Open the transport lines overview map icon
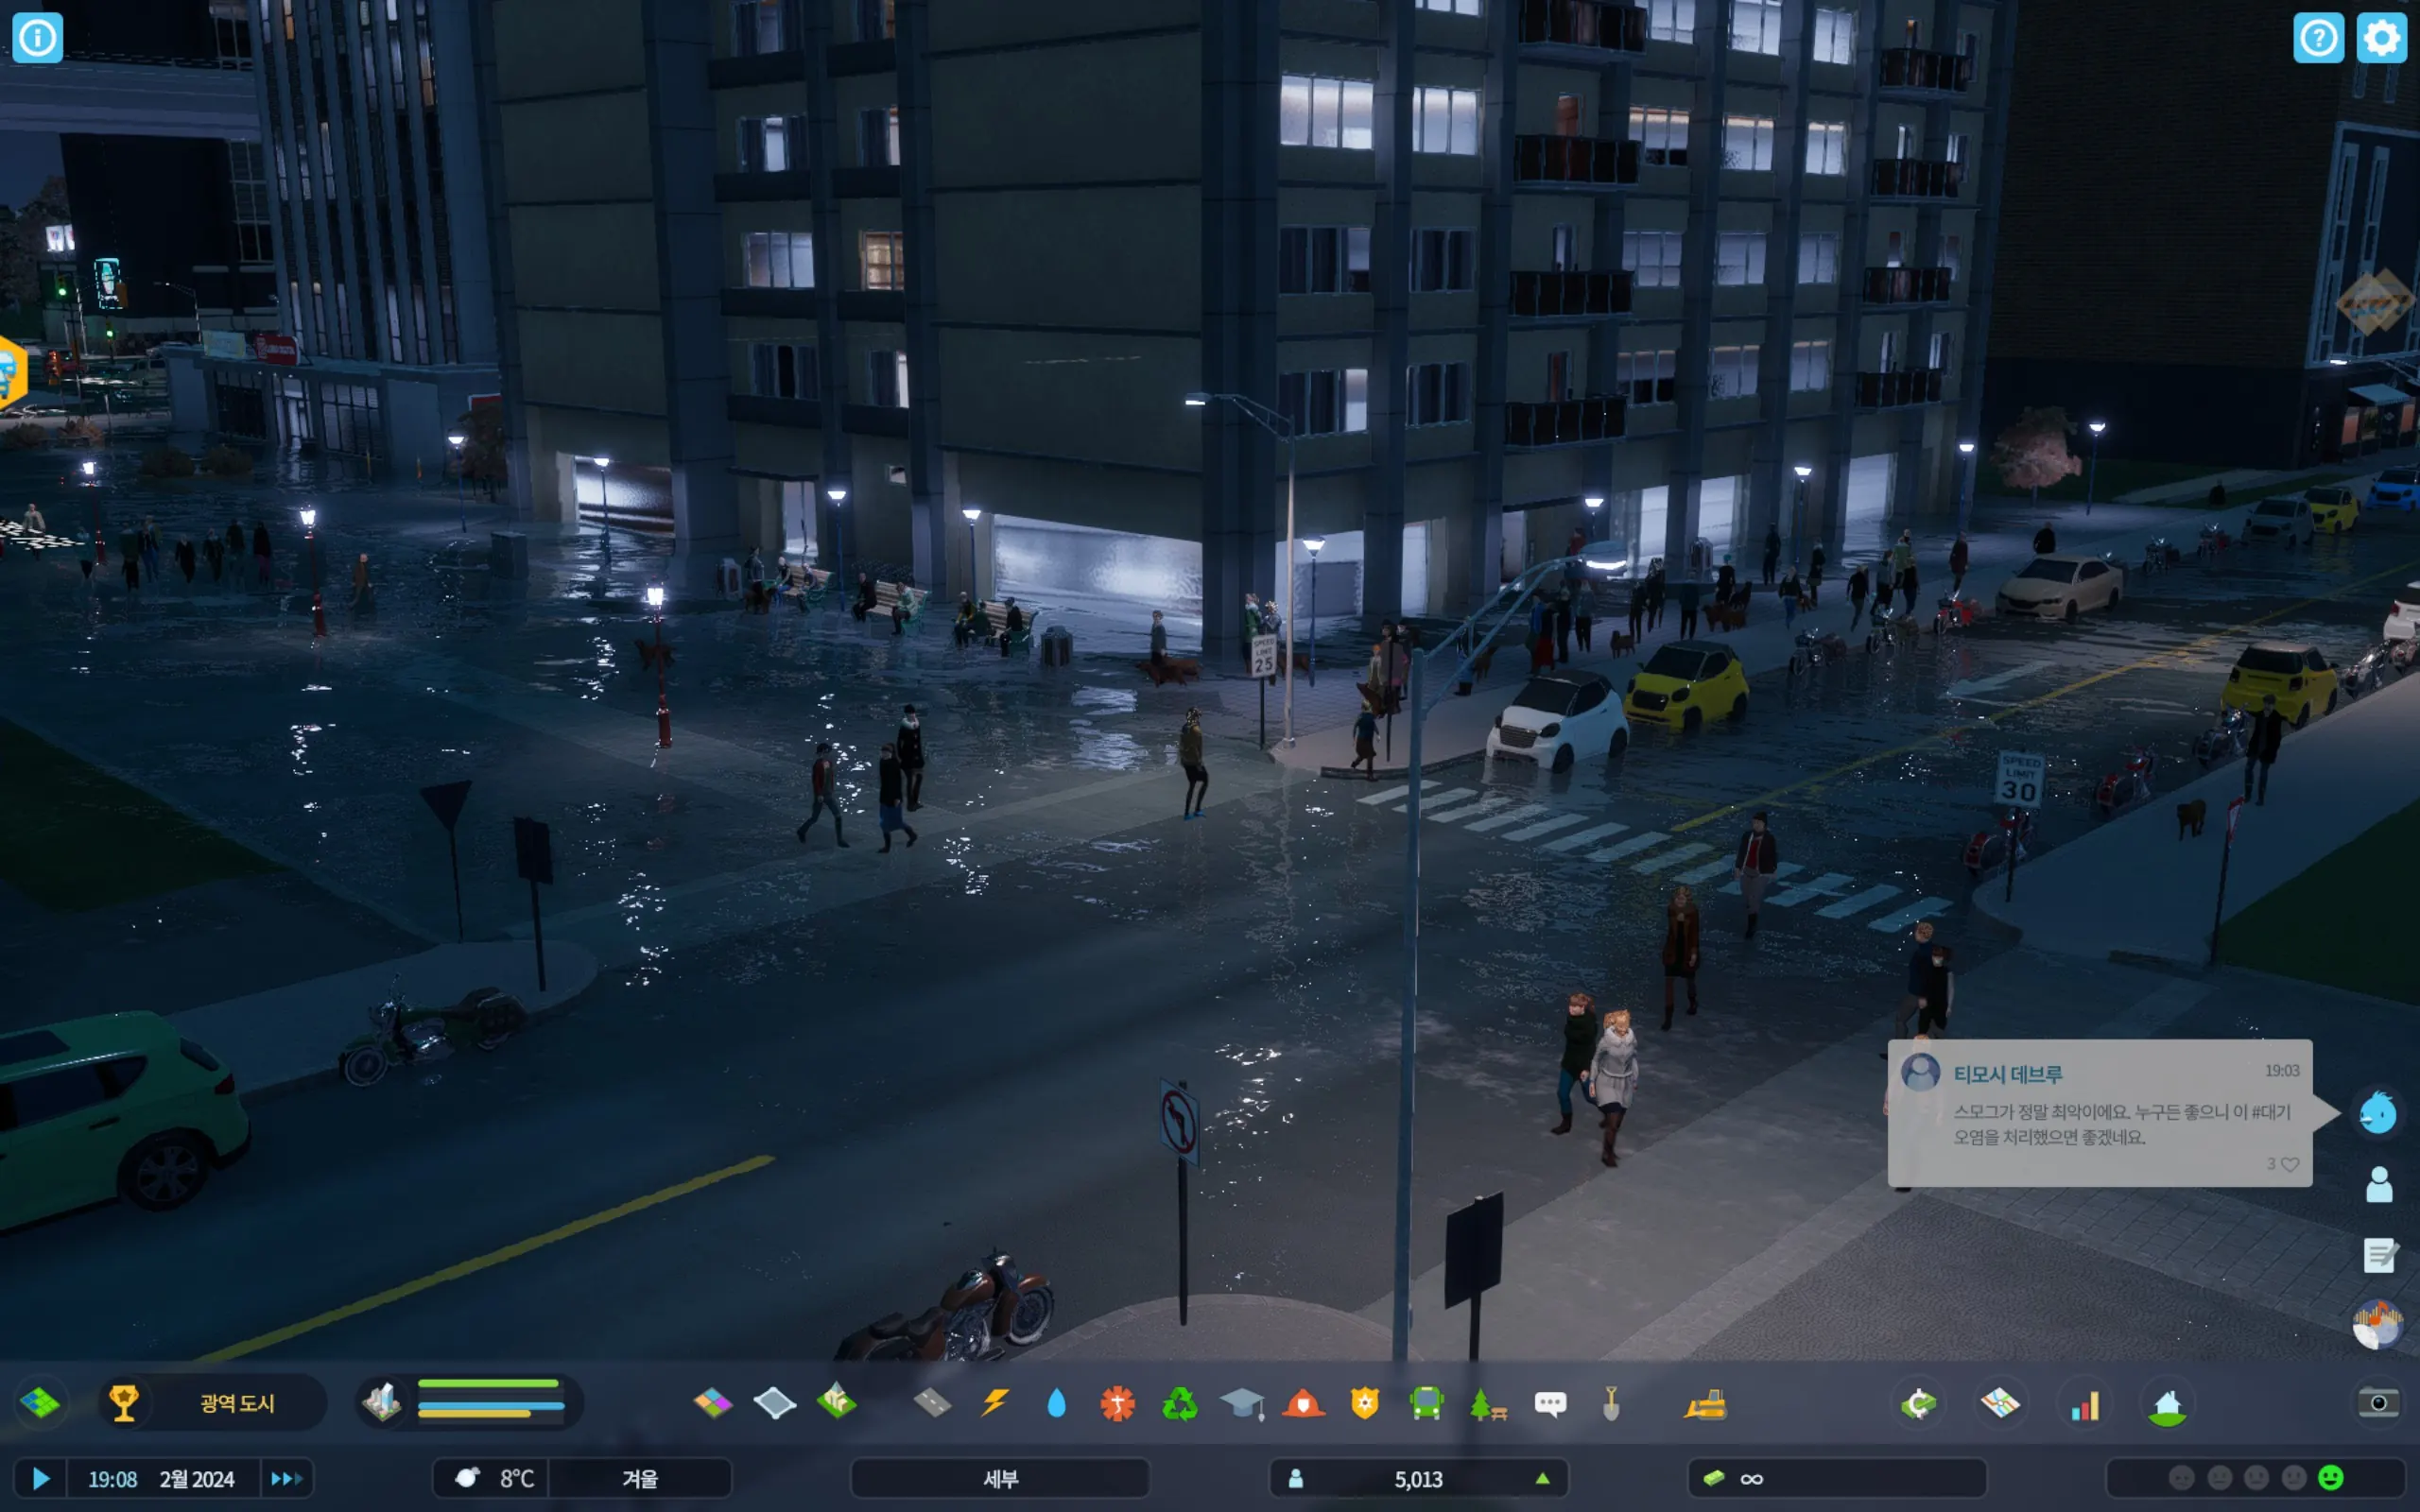The image size is (2420, 1512). (x=2001, y=1404)
